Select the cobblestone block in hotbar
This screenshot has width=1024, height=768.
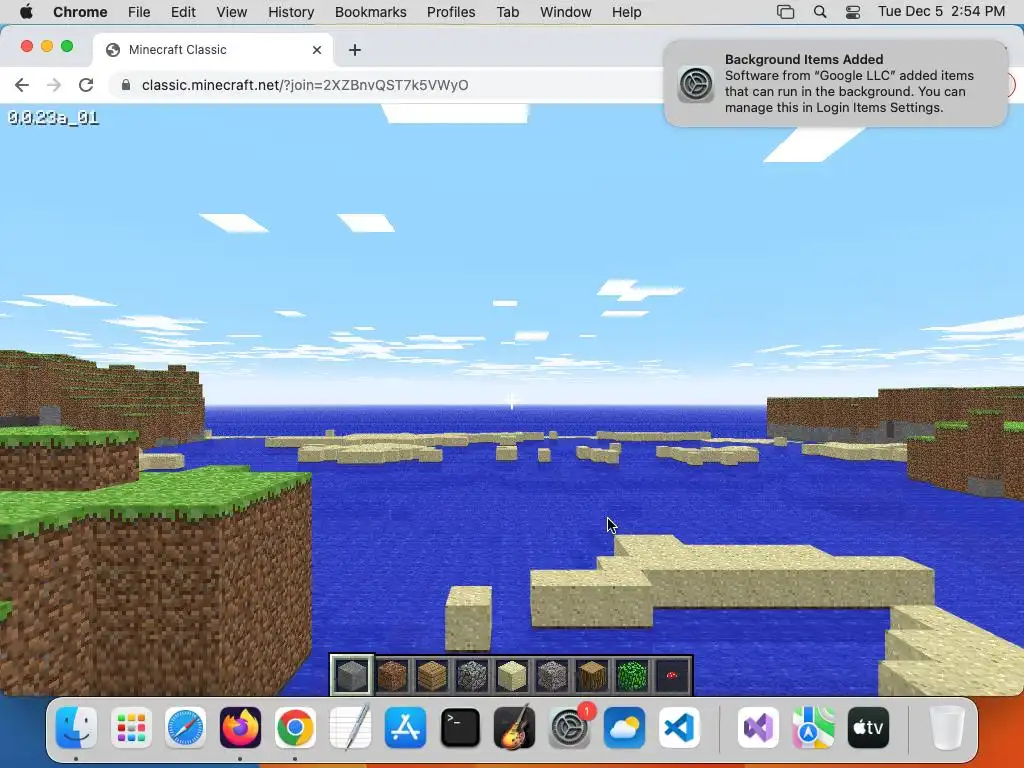click(x=472, y=675)
